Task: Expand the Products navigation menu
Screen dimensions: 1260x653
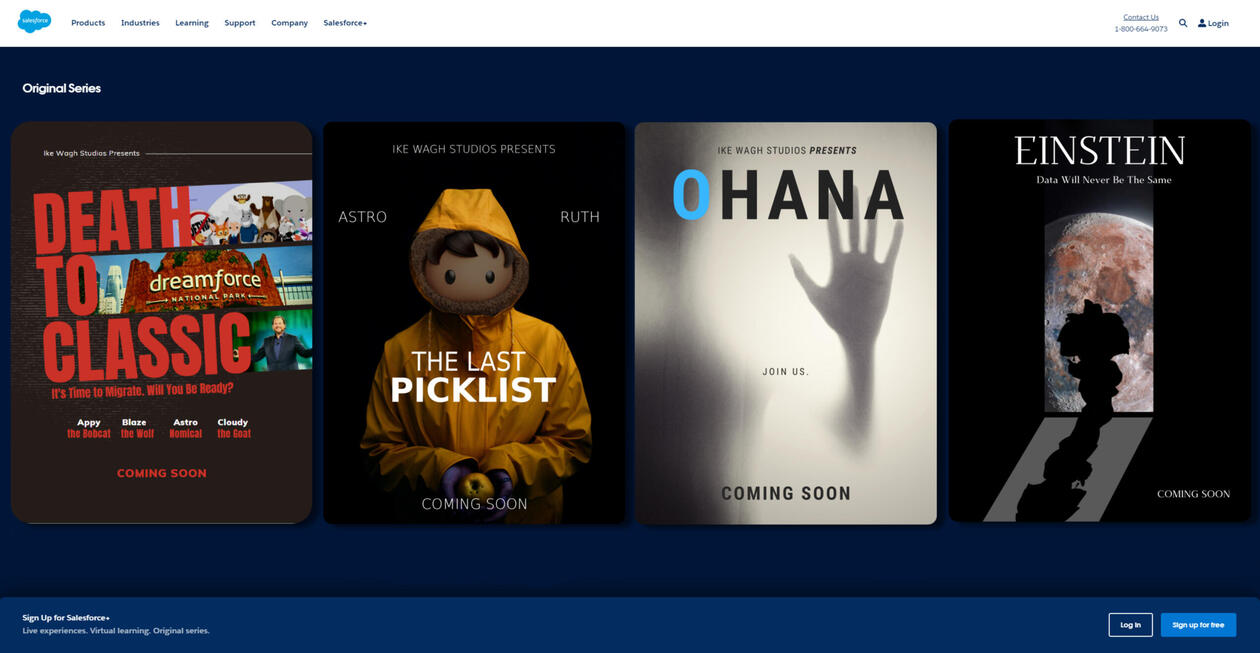Action: (88, 23)
